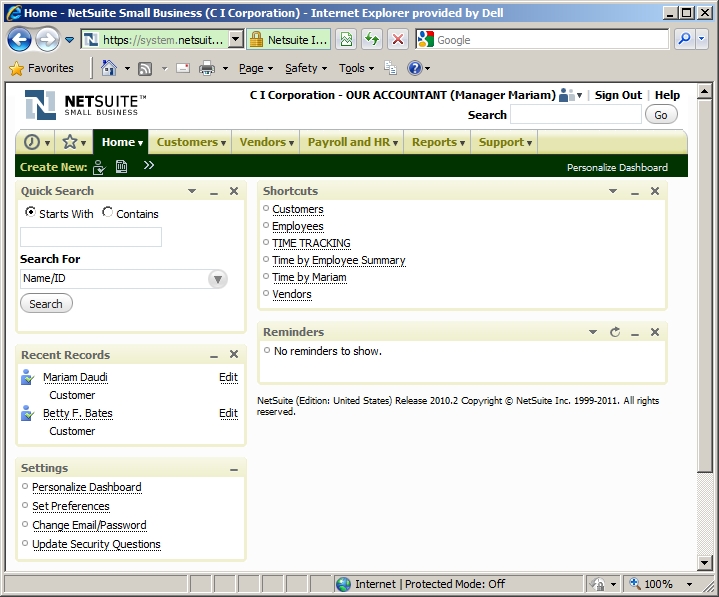This screenshot has width=719, height=597.
Task: Click the browser Help question-mark icon
Action: pos(415,68)
